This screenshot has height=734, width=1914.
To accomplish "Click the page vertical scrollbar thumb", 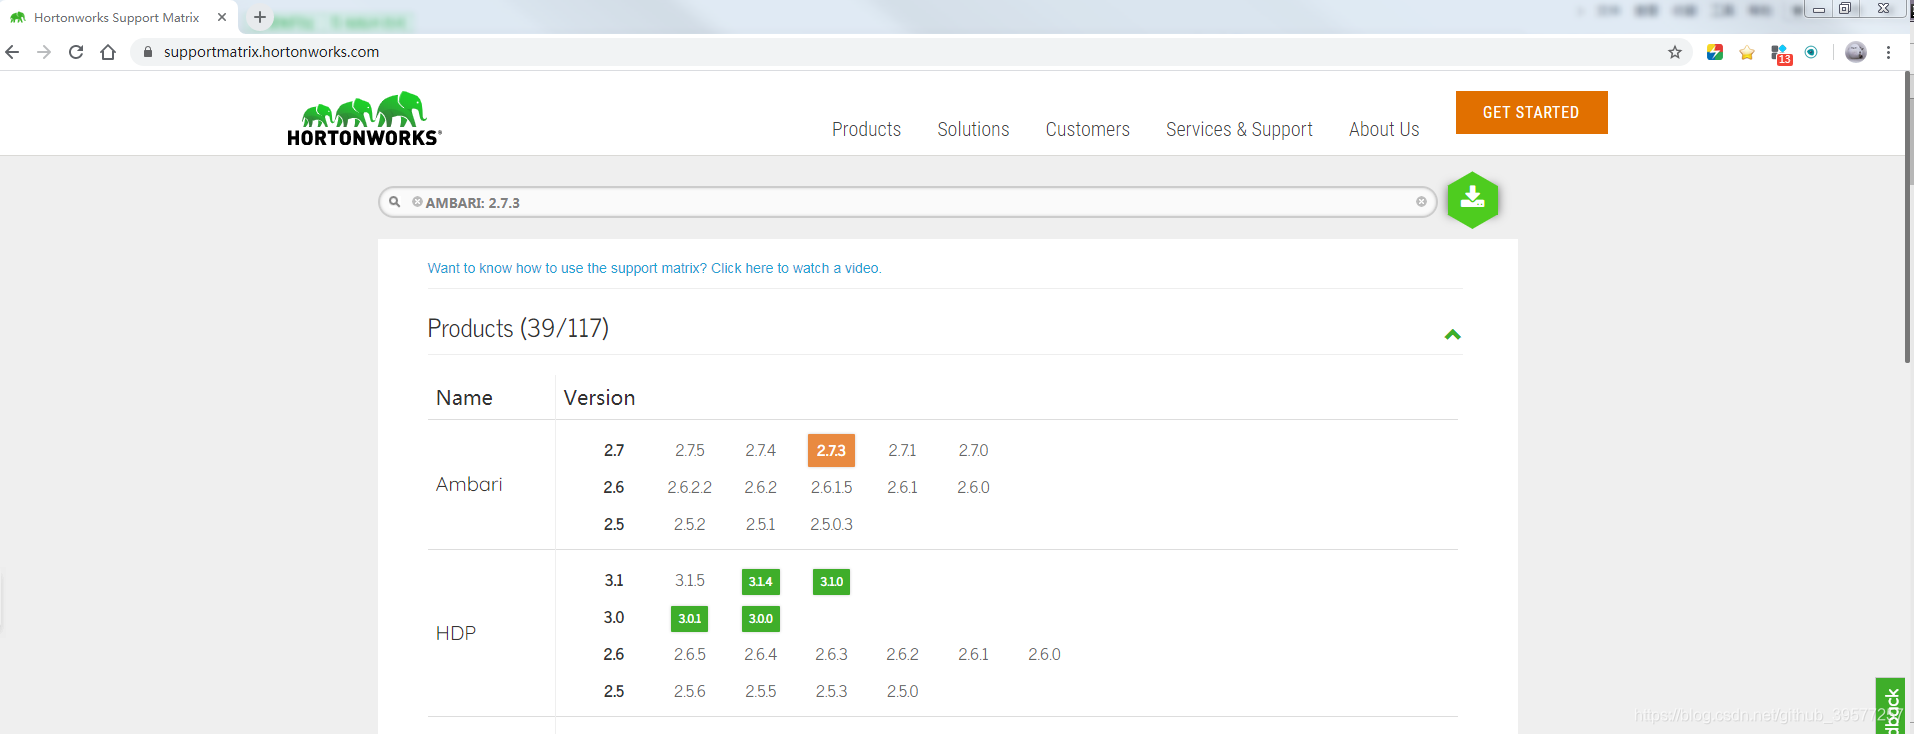I will coord(1908,216).
